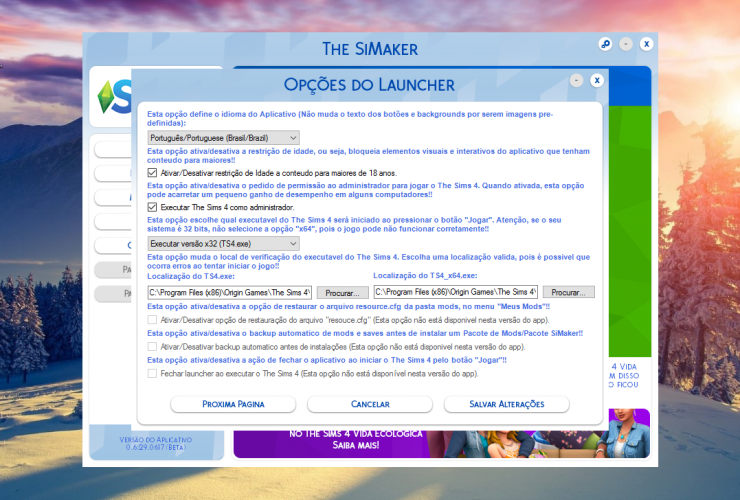Viewport: 740px width, 500px height.
Task: Click the Localização do TS4.exe label
Action: (x=191, y=276)
